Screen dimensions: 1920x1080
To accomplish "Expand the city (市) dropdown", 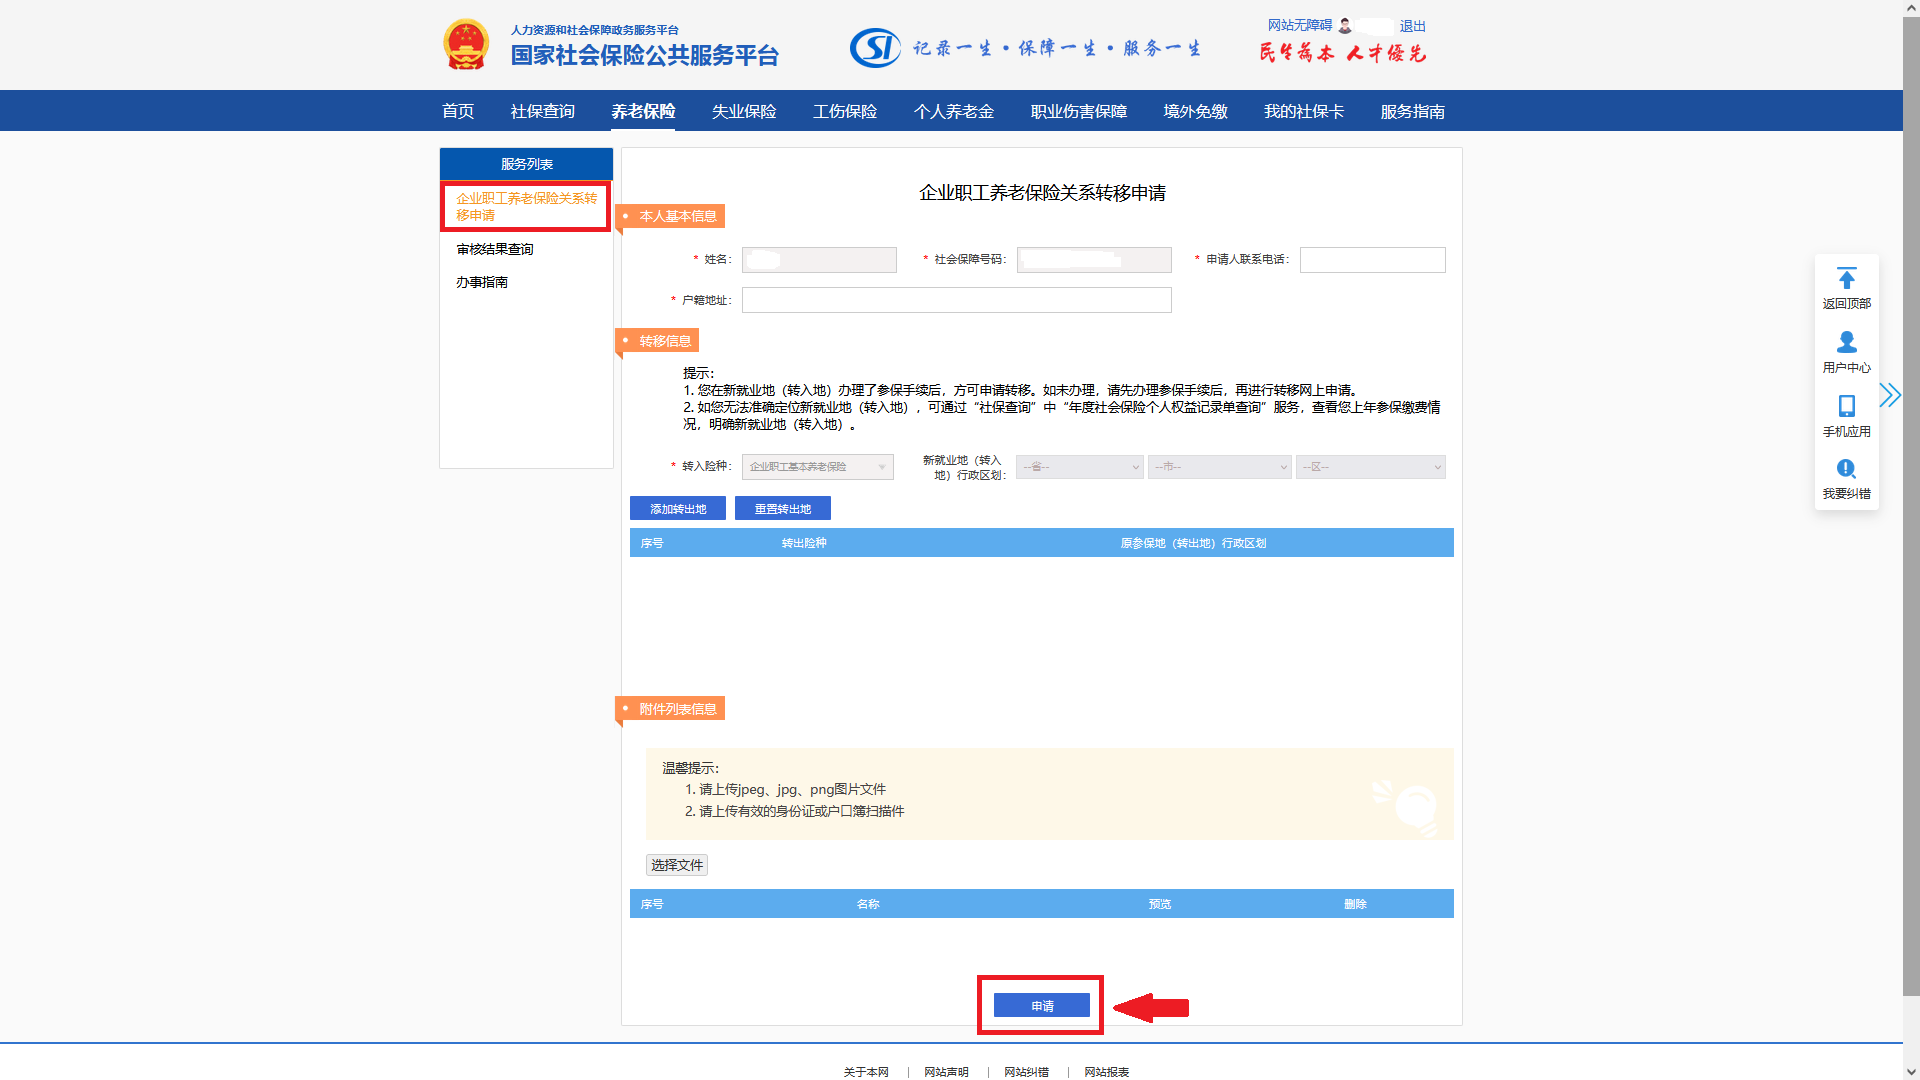I will coord(1219,467).
